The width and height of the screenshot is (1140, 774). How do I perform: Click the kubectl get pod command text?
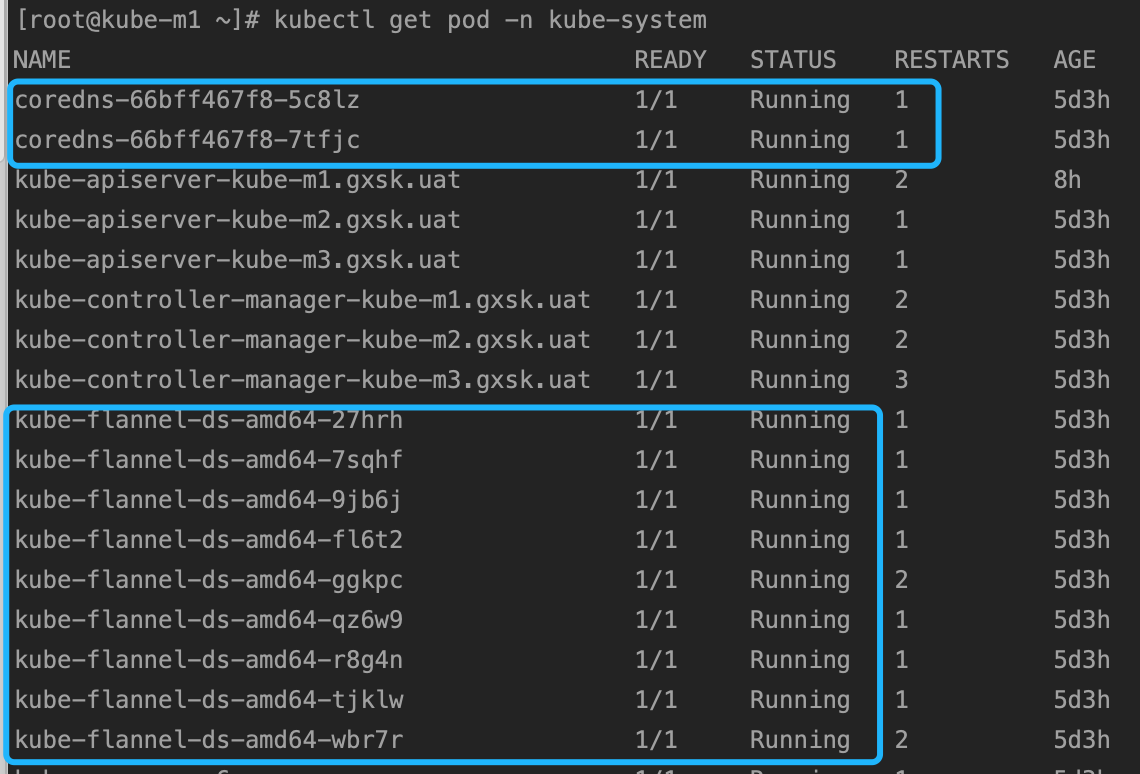(x=483, y=20)
